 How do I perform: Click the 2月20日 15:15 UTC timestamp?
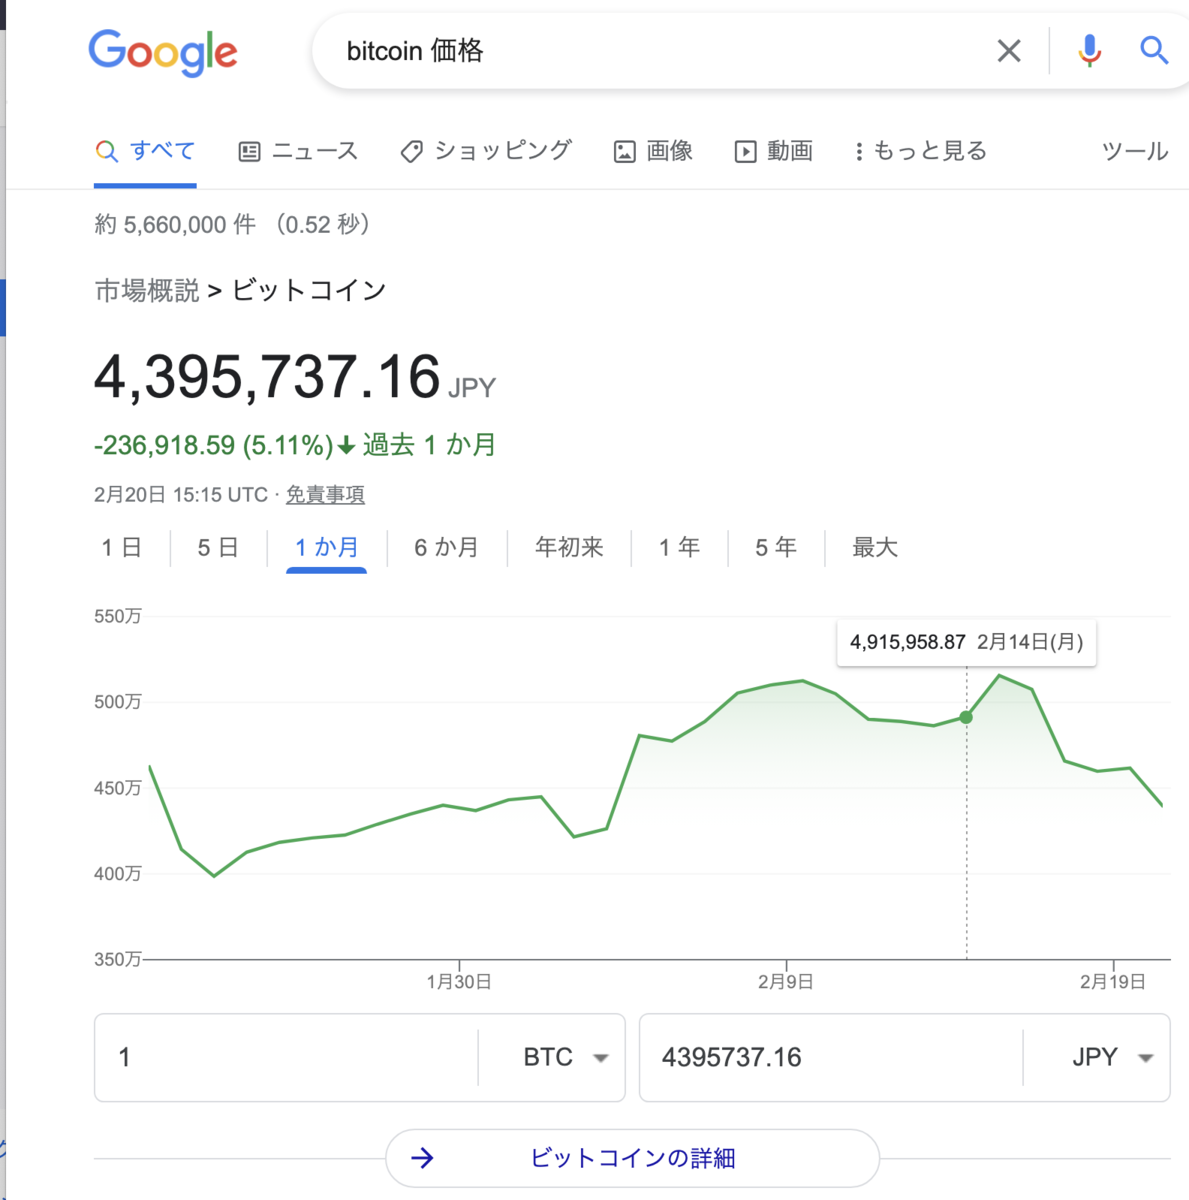(181, 494)
